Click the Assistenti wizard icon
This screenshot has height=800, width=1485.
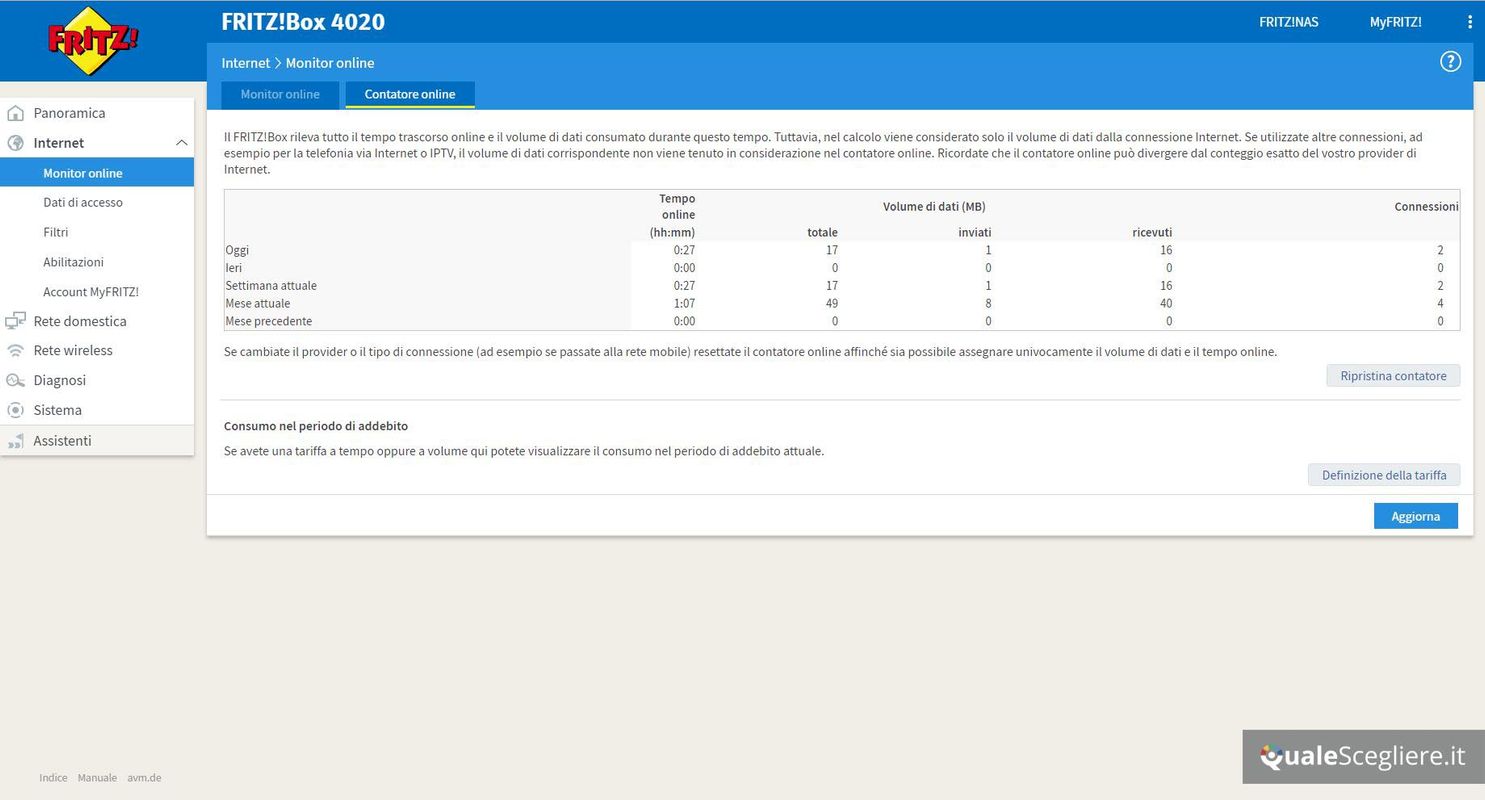[15, 441]
